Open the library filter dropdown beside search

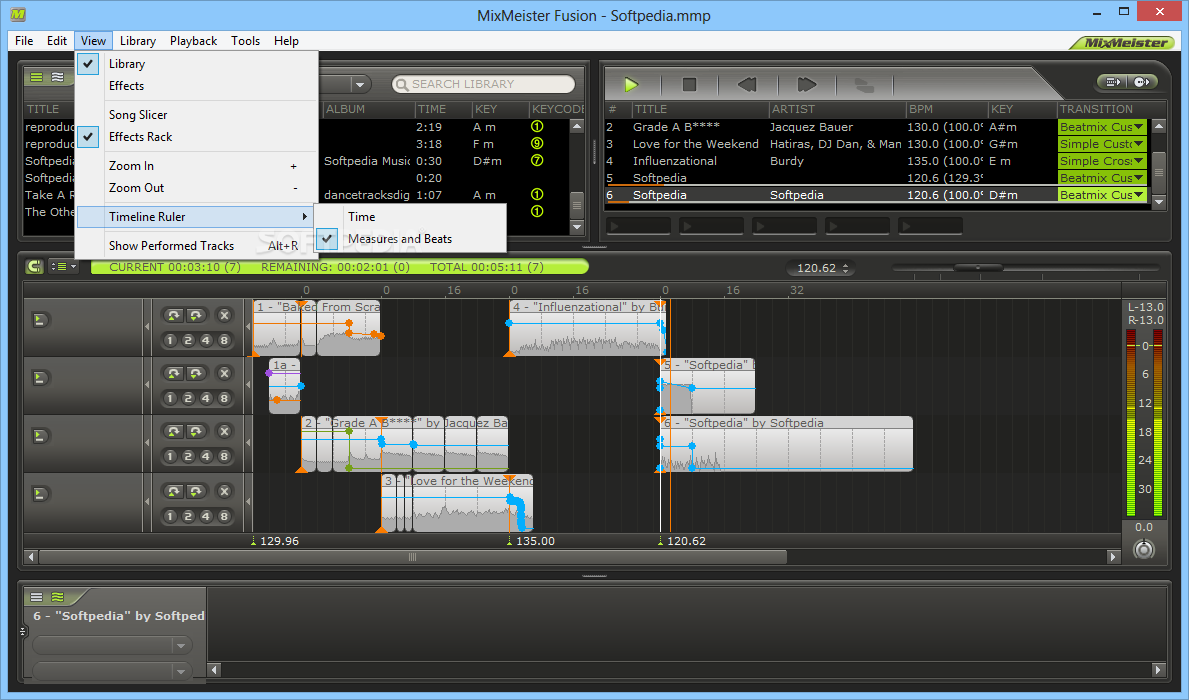(x=359, y=84)
